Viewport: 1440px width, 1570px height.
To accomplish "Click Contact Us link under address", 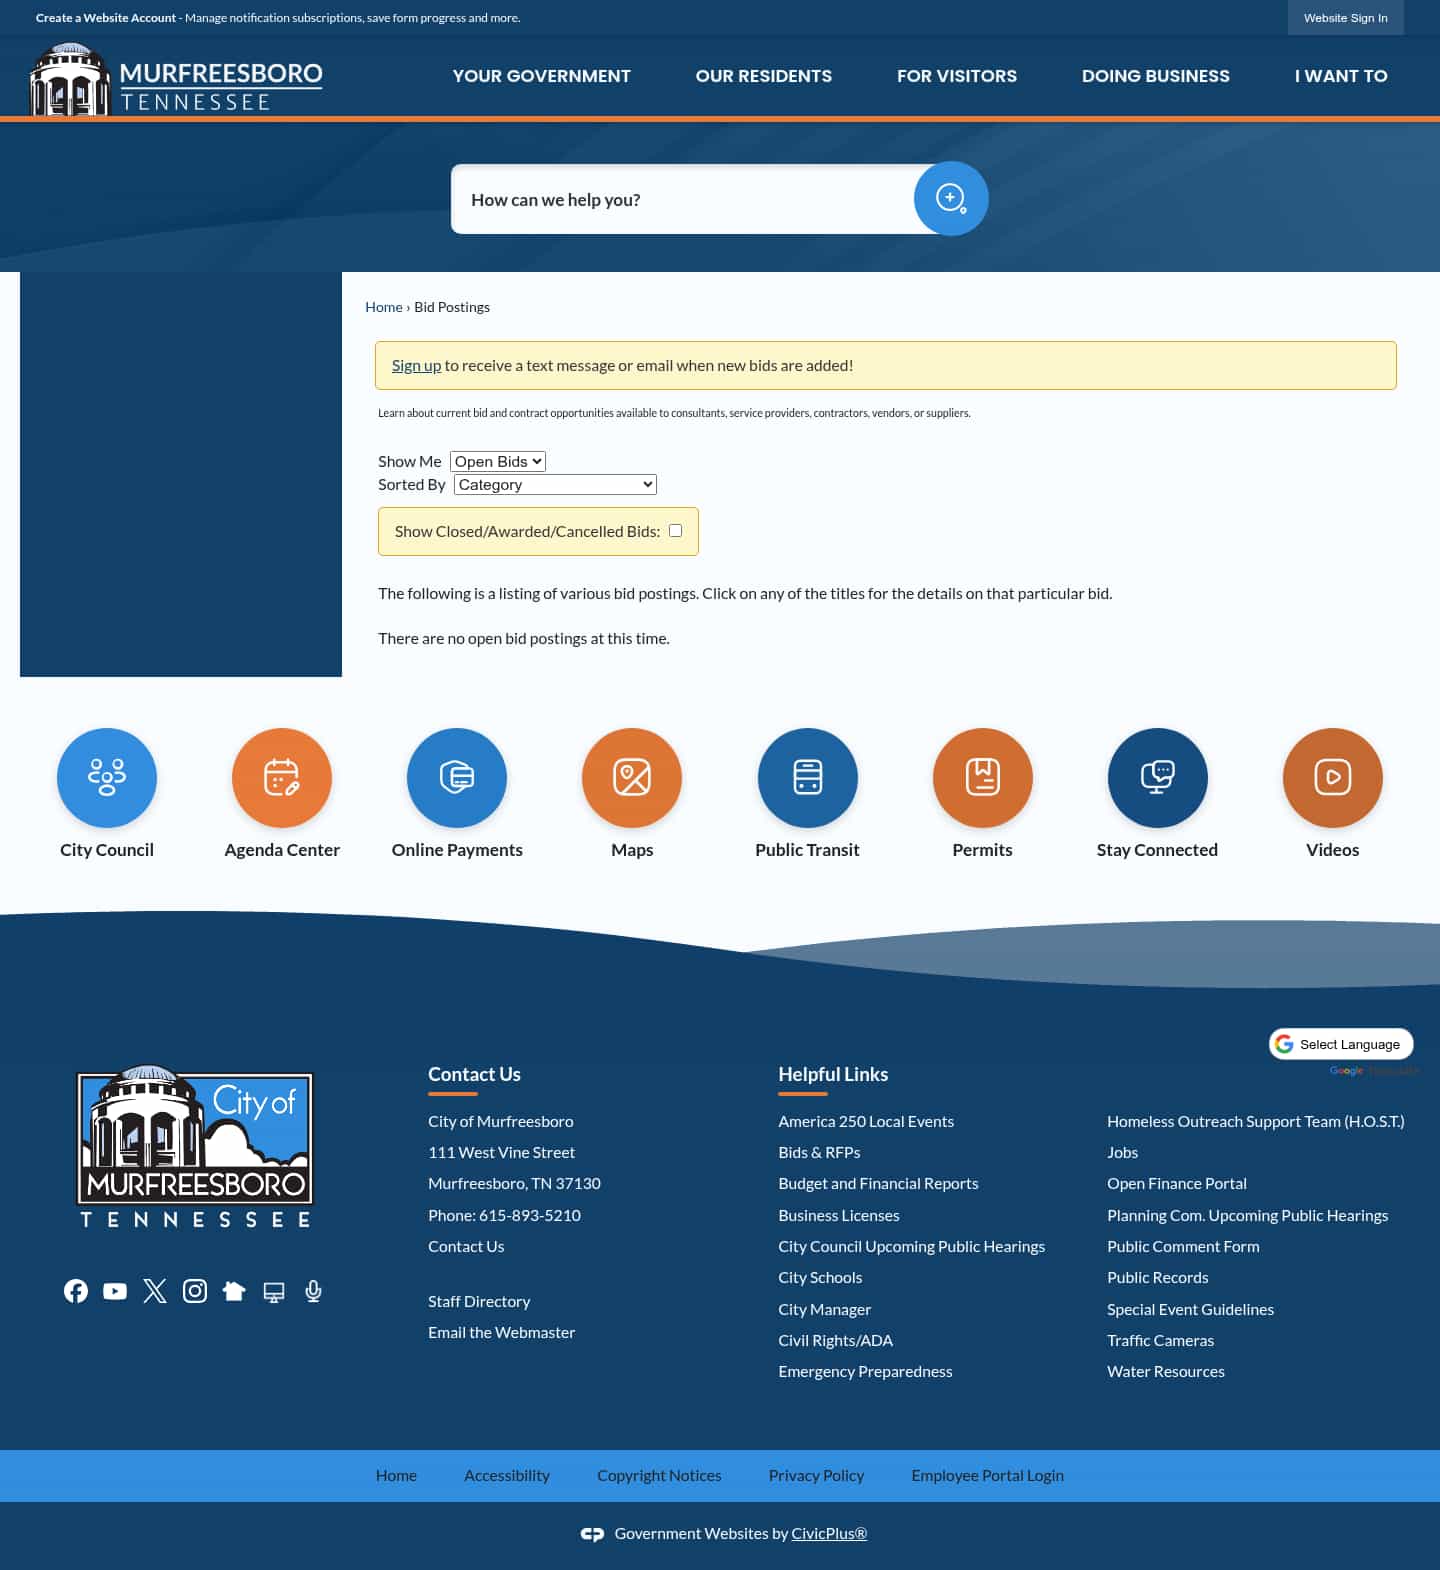I will [466, 1247].
